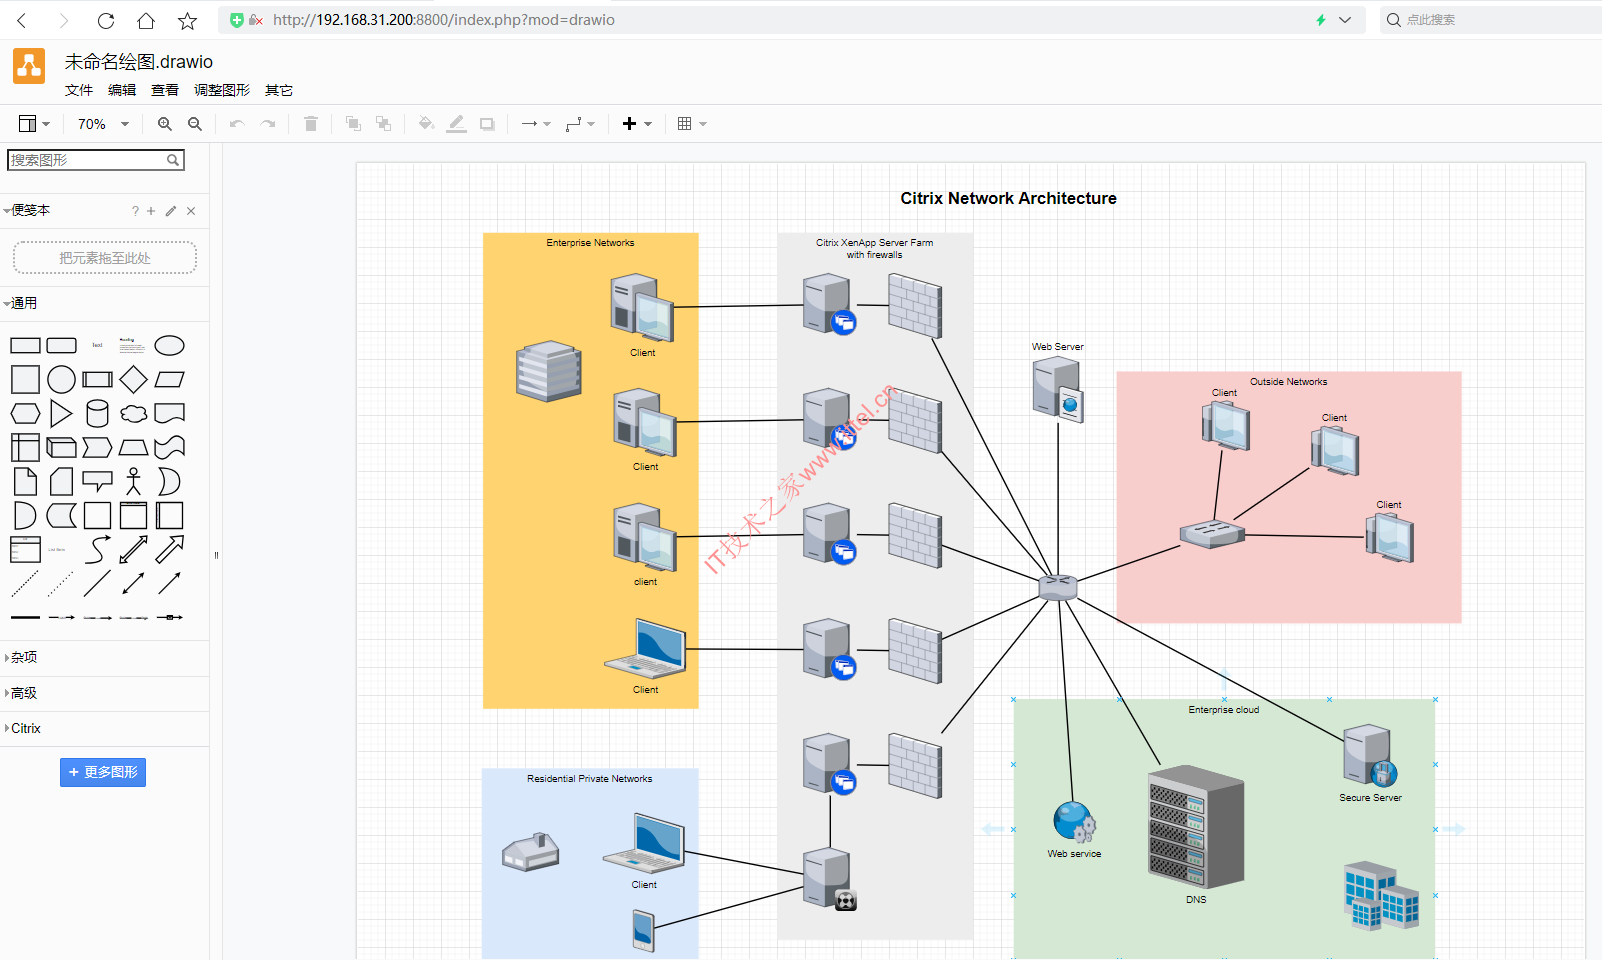Click the browser search box 点此搜索
Screen dimensions: 1602x960
[1490, 20]
